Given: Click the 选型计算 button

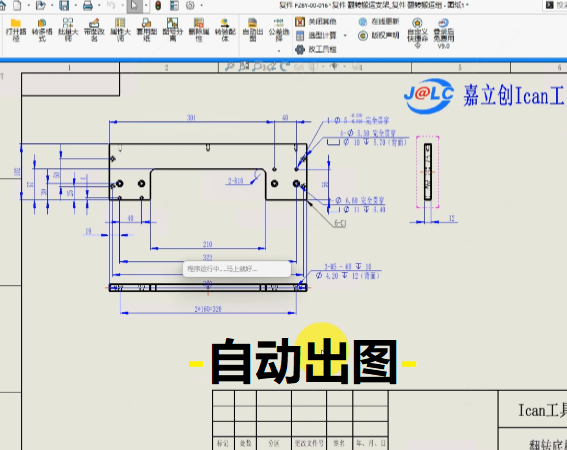Looking at the screenshot, I should (316, 35).
